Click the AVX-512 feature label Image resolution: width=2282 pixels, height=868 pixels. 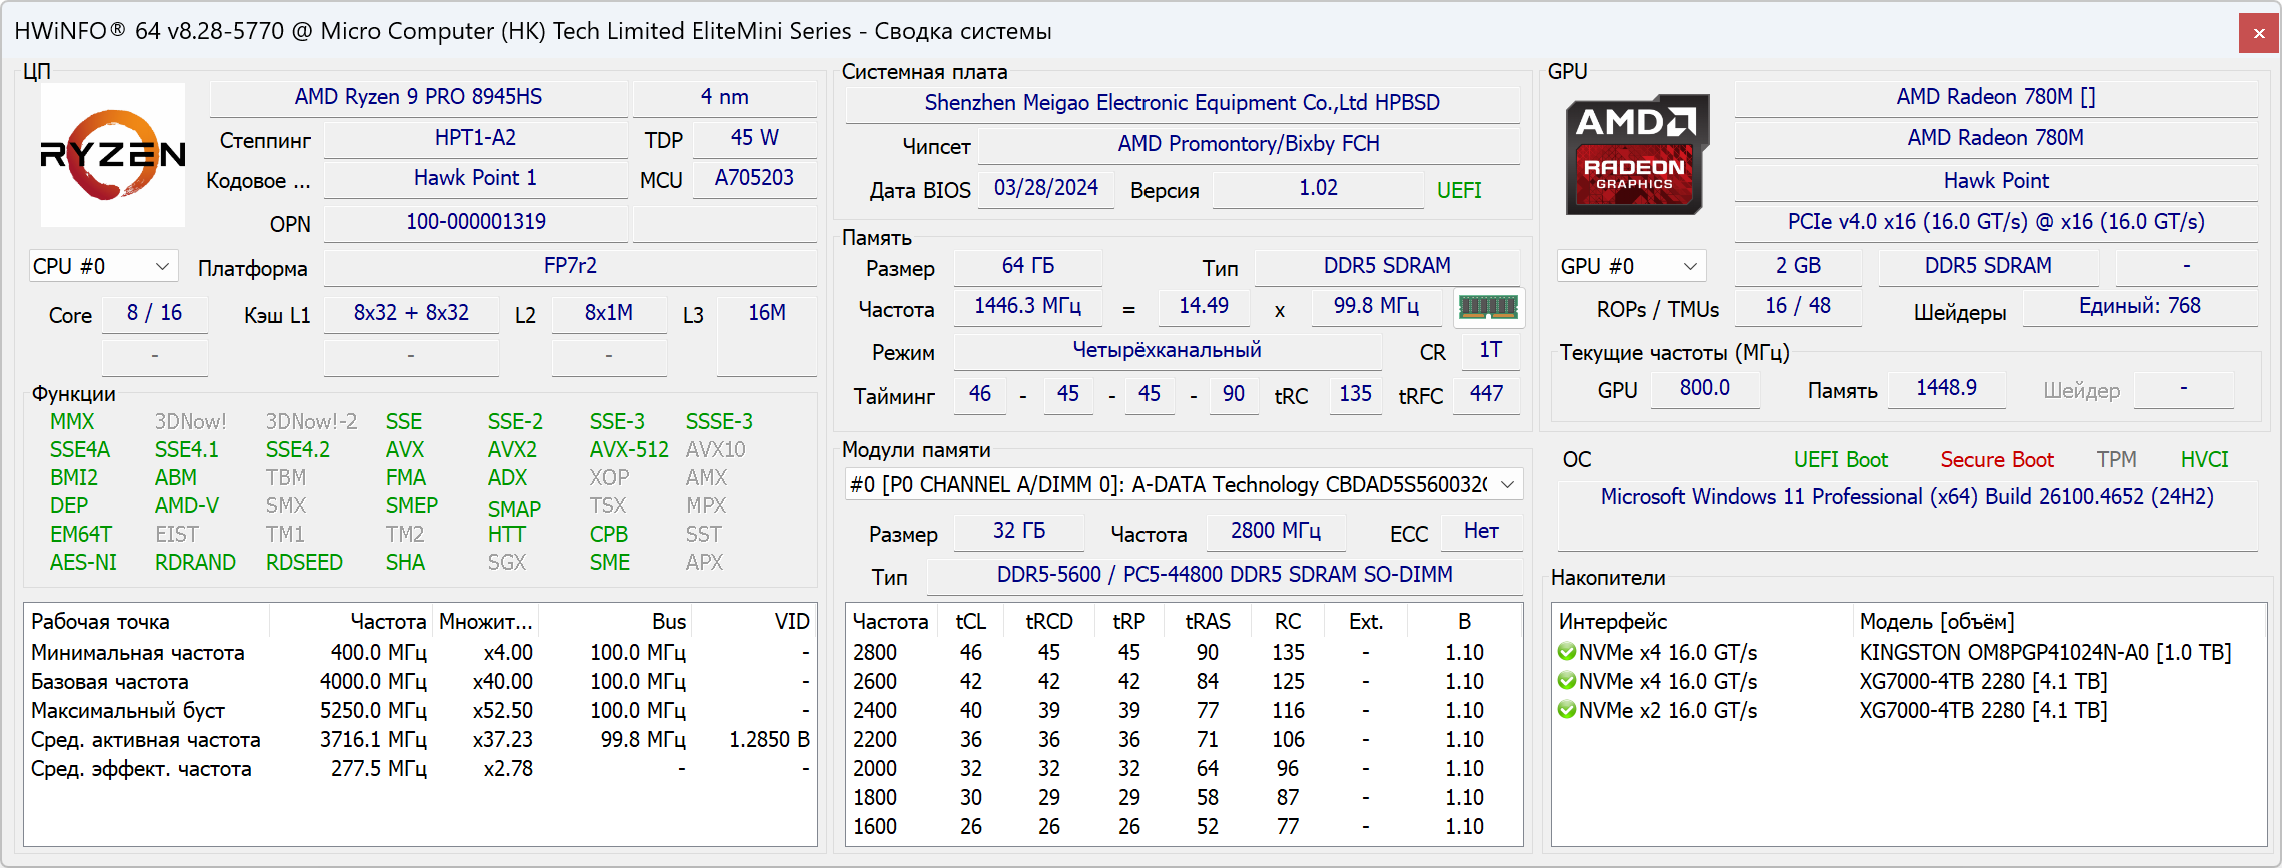click(629, 450)
